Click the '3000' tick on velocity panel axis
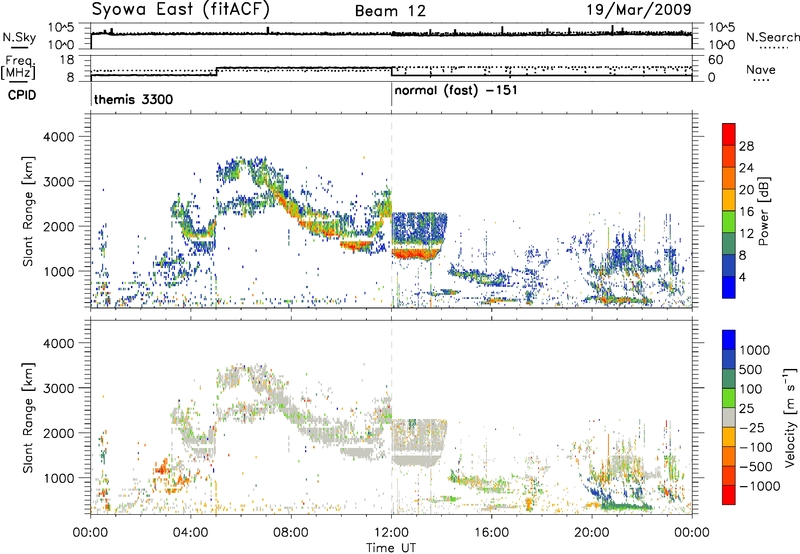Screen dimensions: 800x554 [x=59, y=388]
